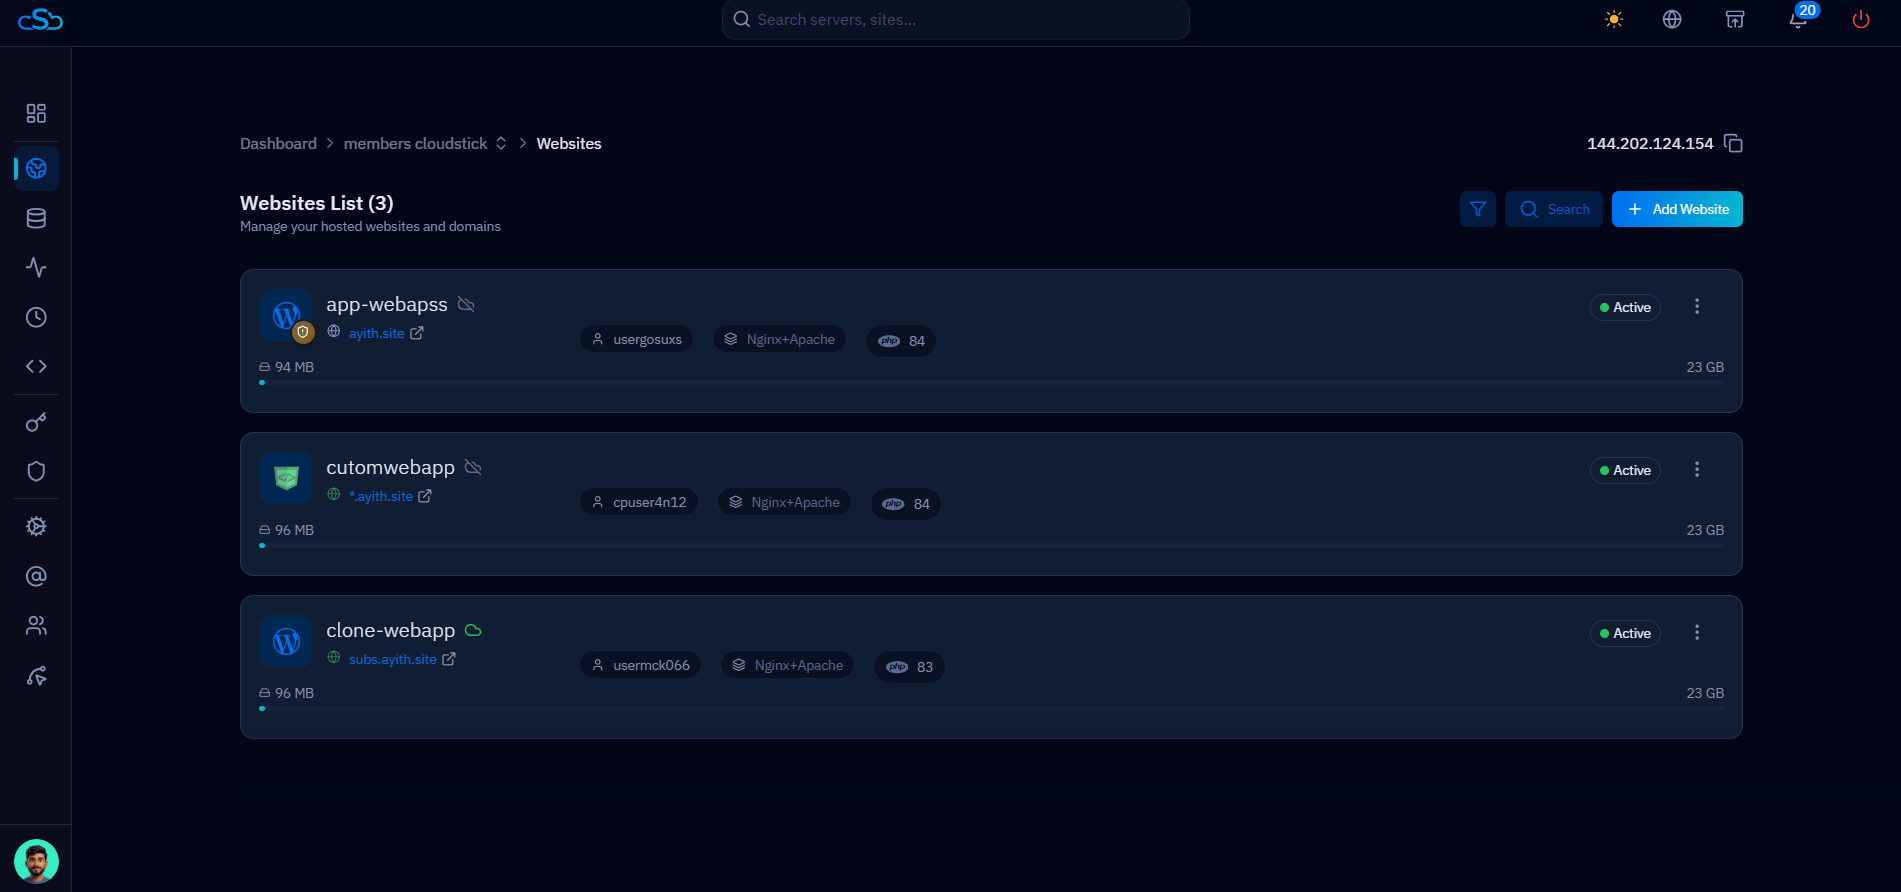Click clone-webapp site name
This screenshot has height=892, width=1901.
pyautogui.click(x=390, y=631)
